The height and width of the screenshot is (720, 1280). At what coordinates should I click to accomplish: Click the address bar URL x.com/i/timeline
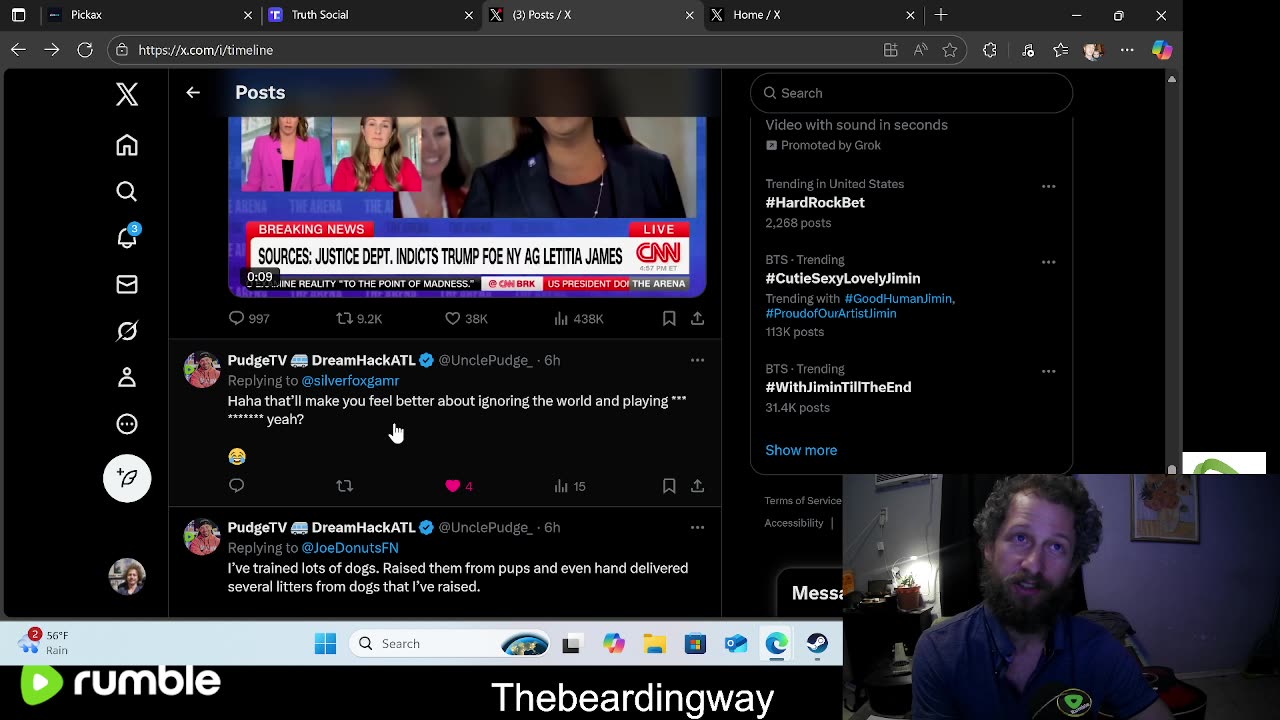coord(206,50)
